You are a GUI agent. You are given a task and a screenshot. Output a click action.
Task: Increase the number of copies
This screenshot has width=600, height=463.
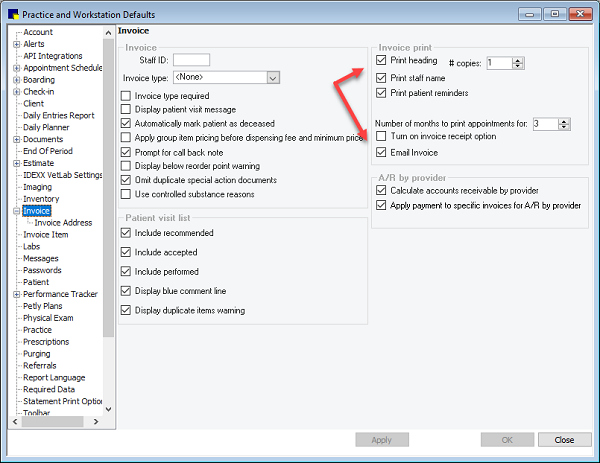tap(517, 58)
